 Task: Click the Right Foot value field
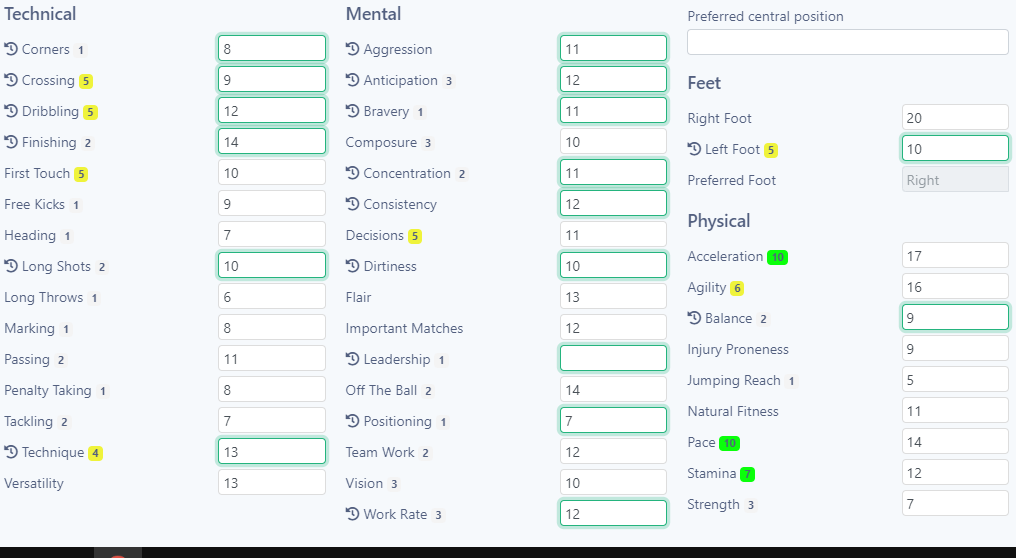(955, 117)
